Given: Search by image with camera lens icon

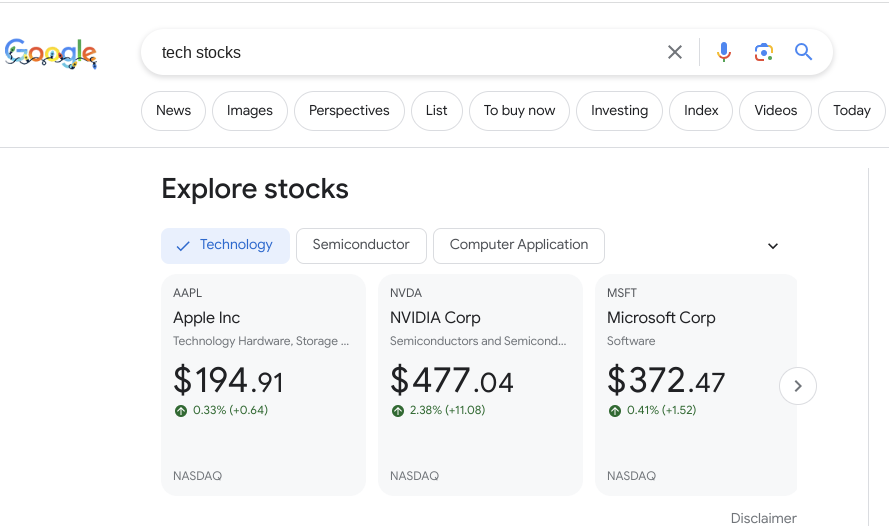Looking at the screenshot, I should pos(764,52).
